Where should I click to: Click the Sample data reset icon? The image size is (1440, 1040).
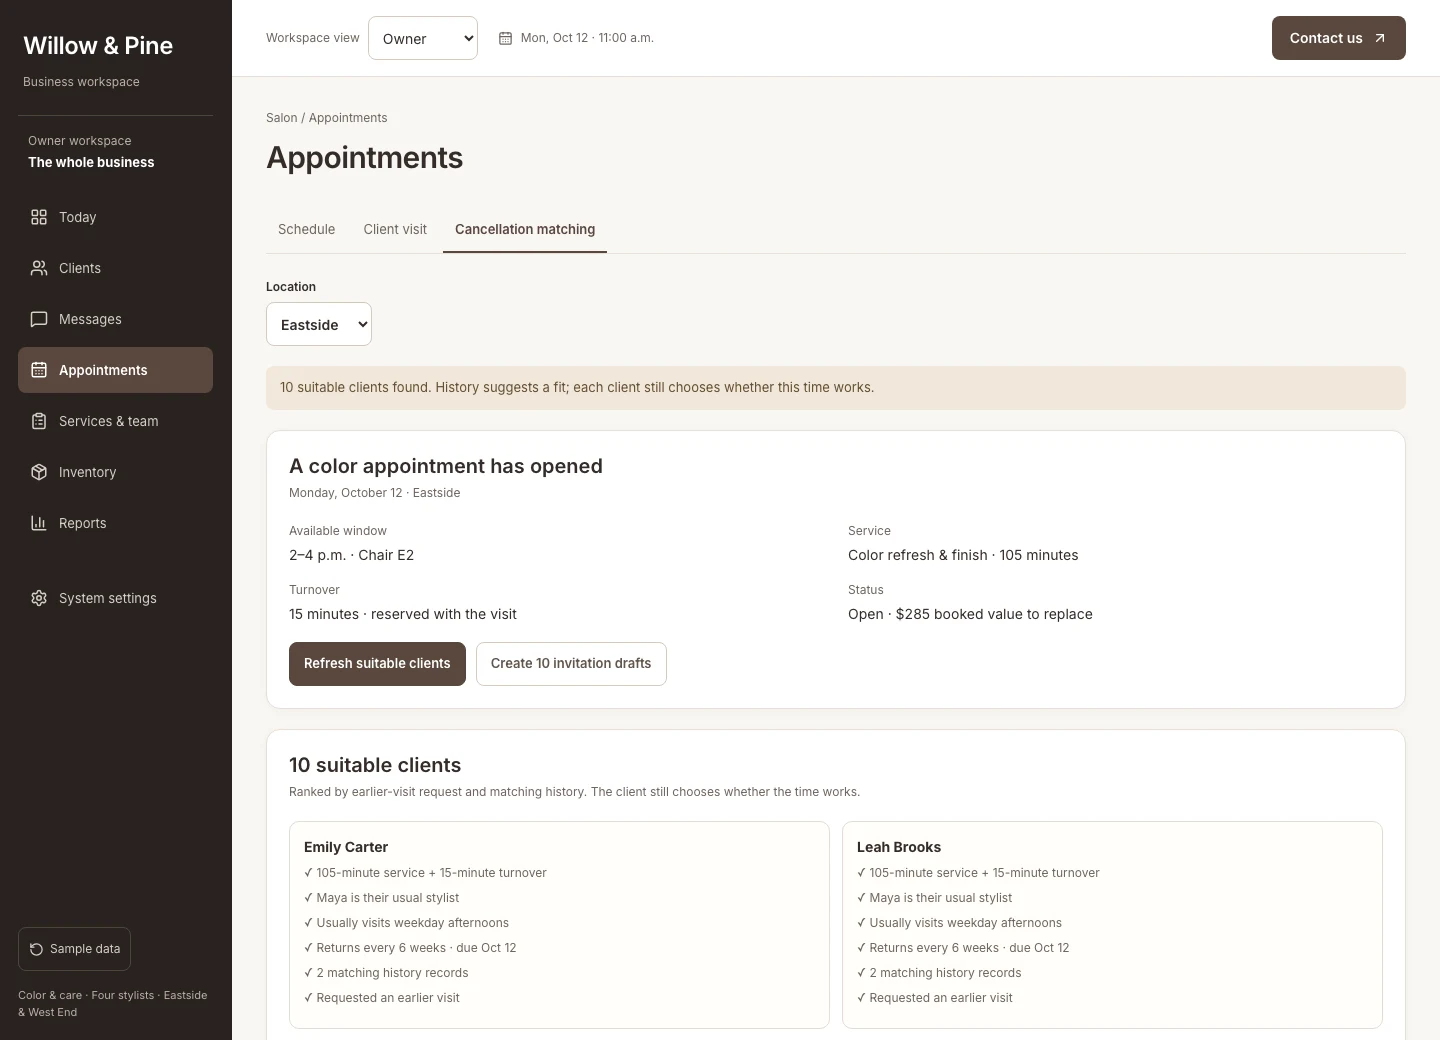click(x=36, y=949)
